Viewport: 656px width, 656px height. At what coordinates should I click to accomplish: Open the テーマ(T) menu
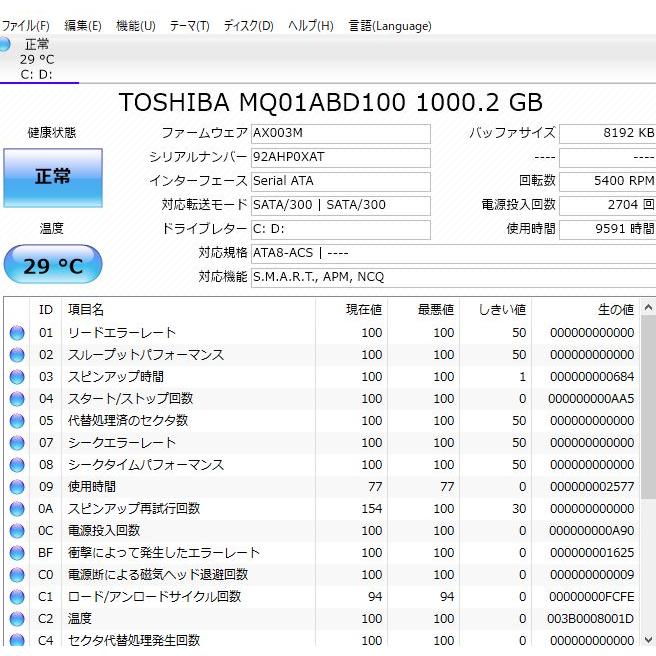click(x=189, y=26)
